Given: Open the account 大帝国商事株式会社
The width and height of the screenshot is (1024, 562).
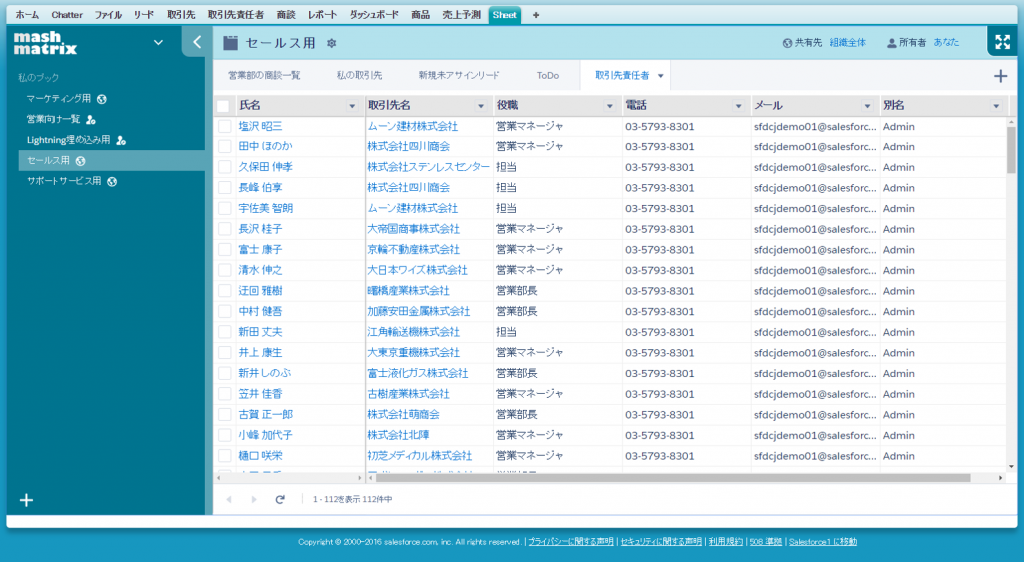Looking at the screenshot, I should [x=413, y=229].
